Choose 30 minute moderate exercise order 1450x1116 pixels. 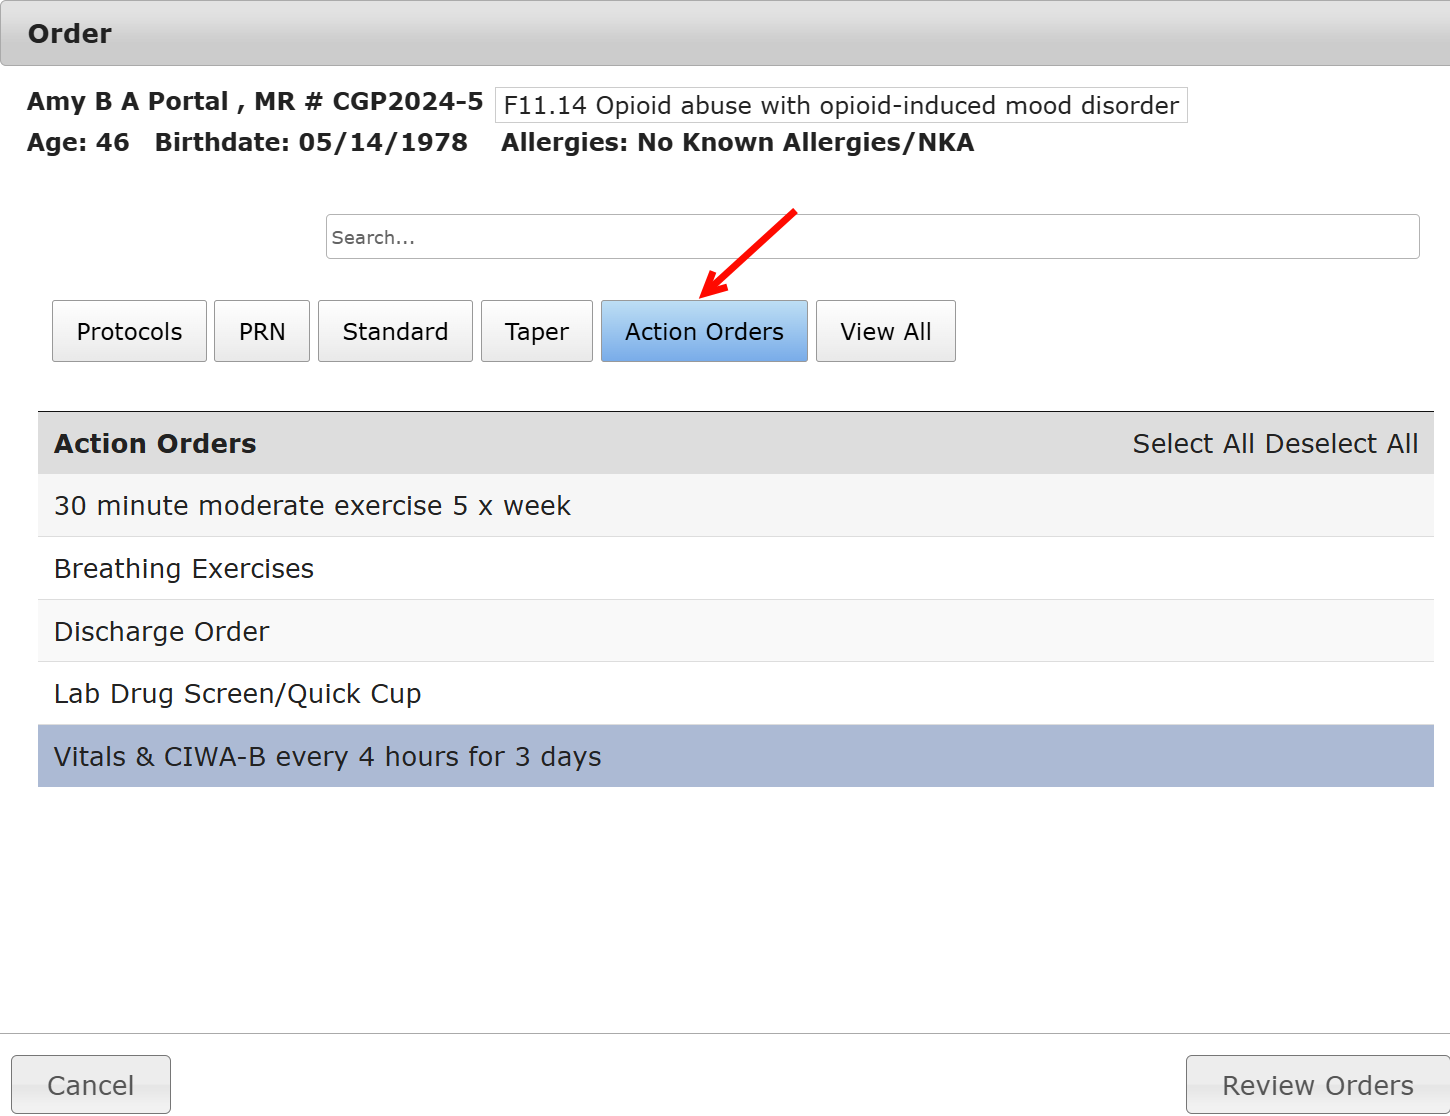(x=312, y=506)
